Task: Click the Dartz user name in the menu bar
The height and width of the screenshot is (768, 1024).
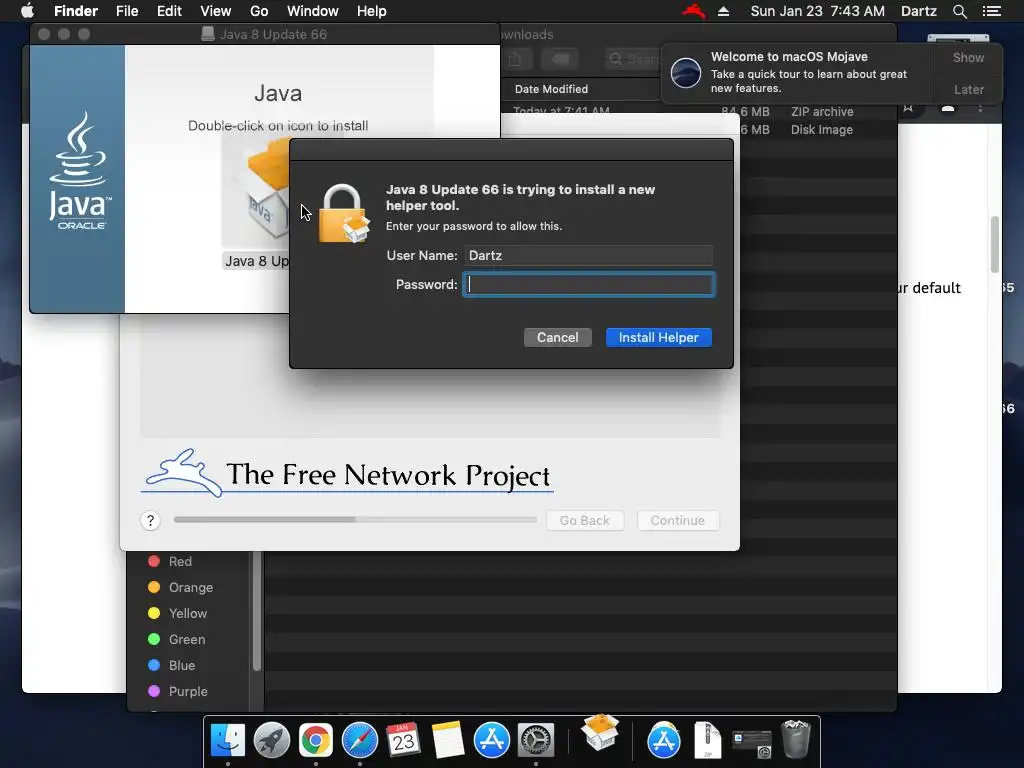Action: click(919, 11)
